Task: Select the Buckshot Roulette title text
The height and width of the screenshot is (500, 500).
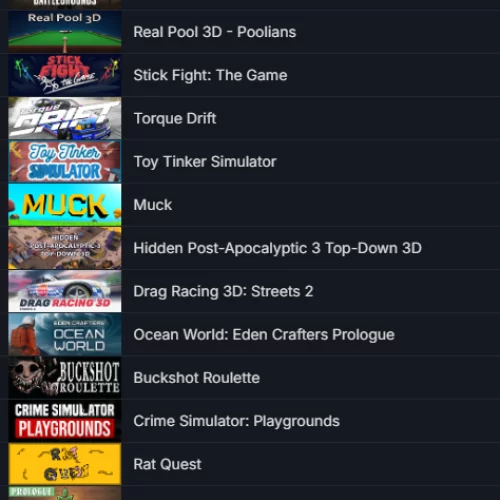Action: pos(197,378)
